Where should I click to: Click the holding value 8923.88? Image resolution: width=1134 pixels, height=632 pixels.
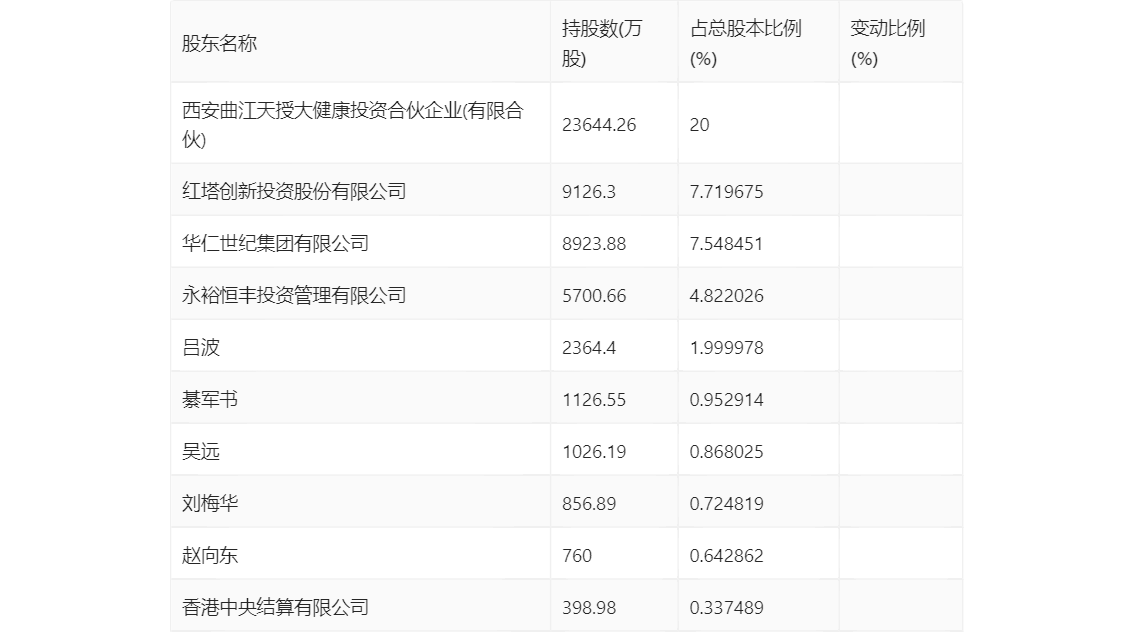coord(594,244)
